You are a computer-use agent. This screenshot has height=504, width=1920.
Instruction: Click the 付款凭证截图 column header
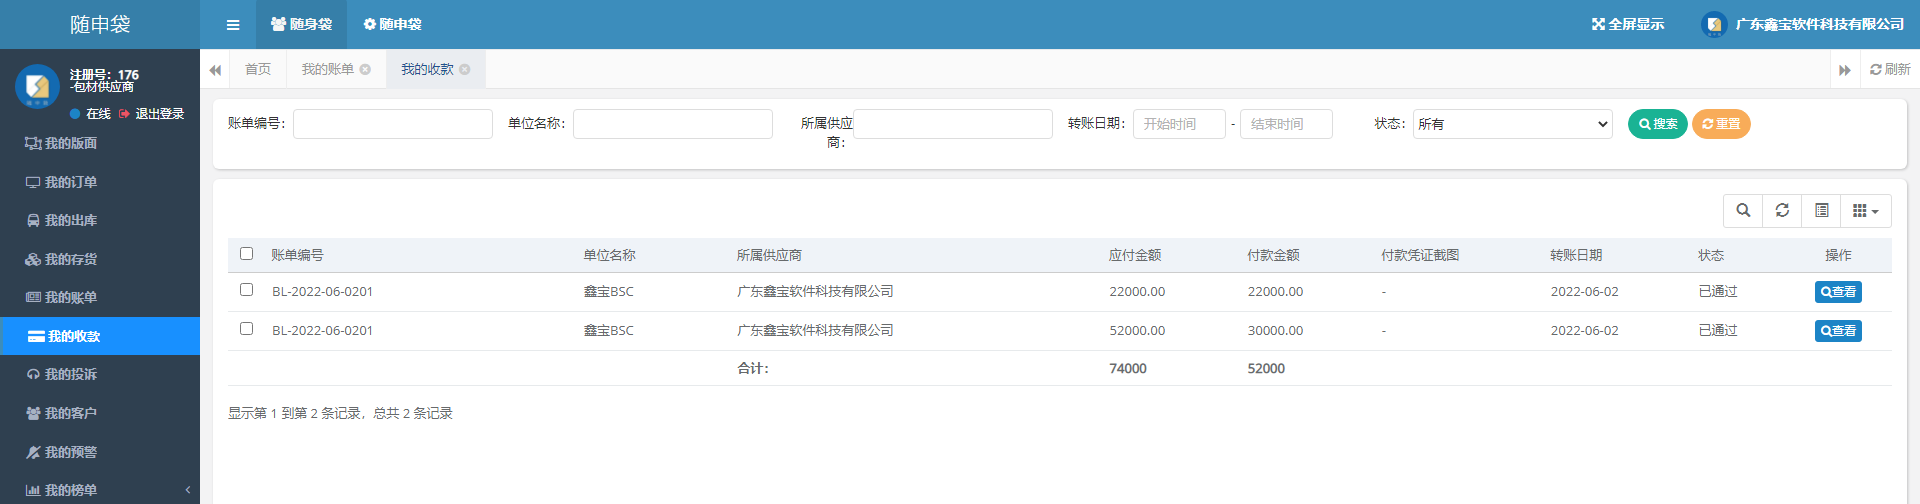(x=1420, y=255)
